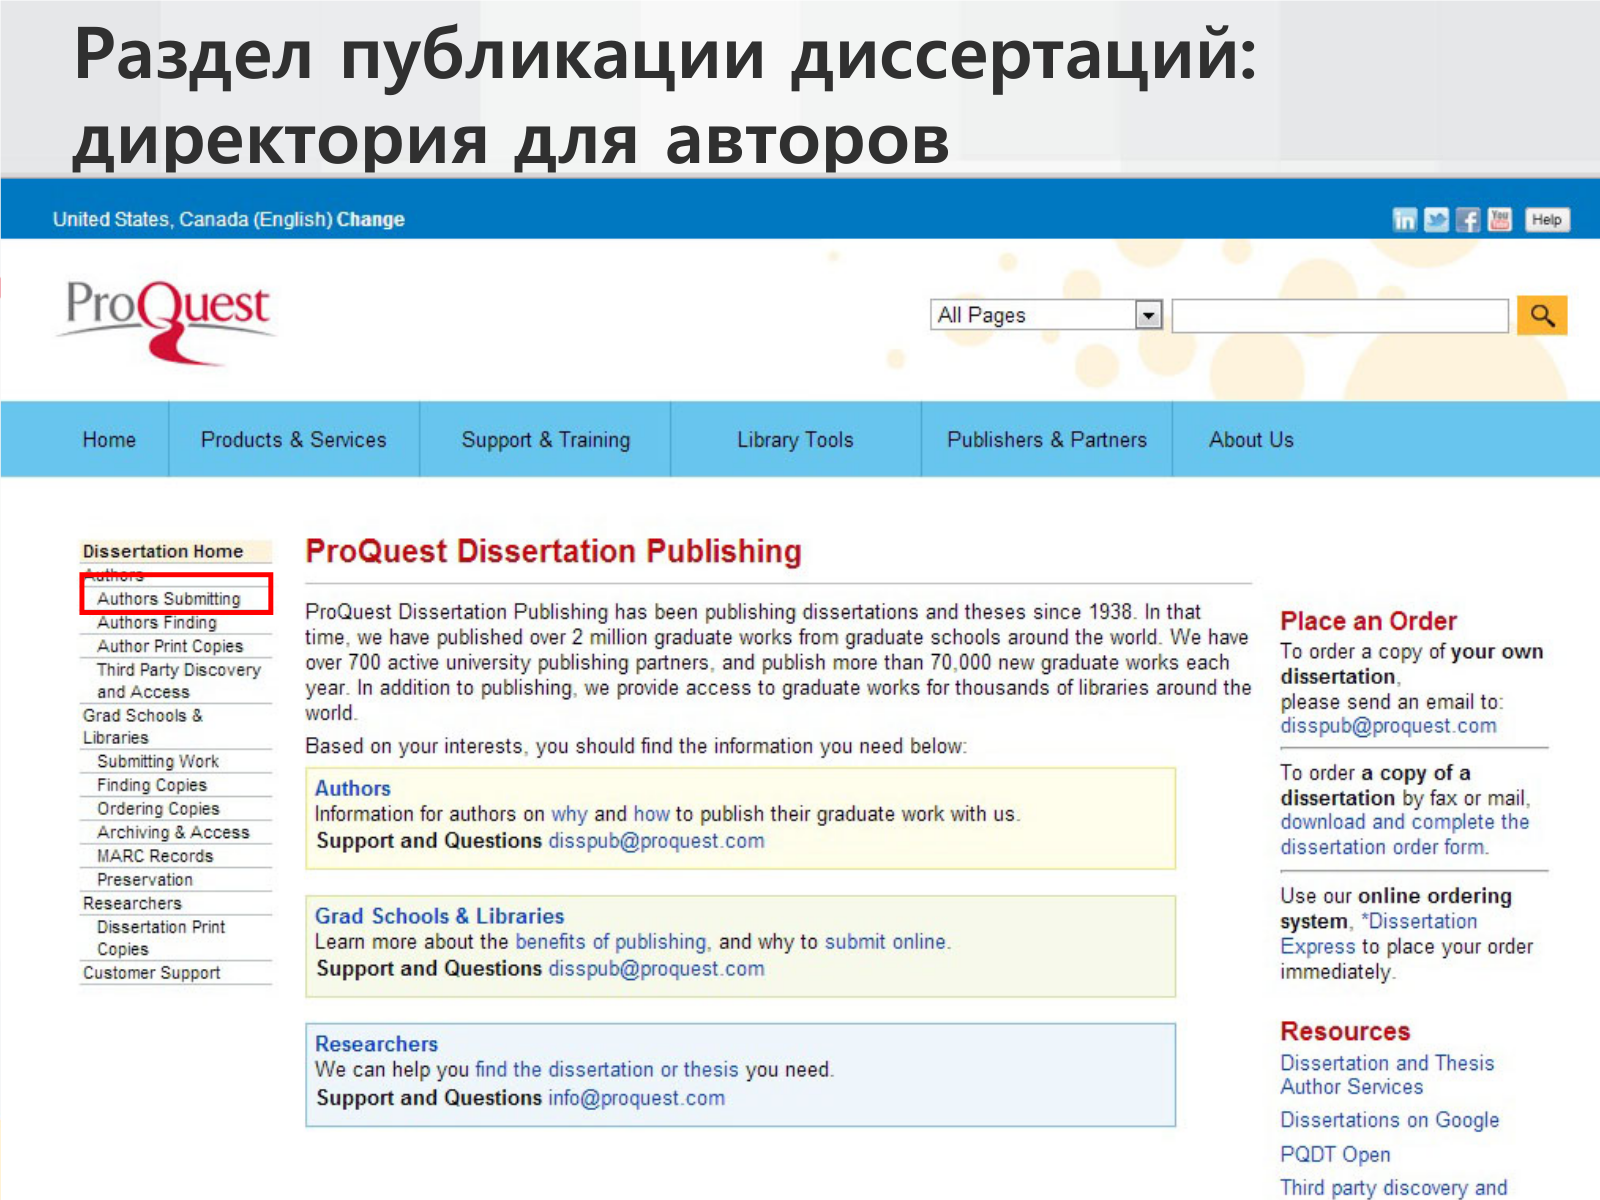Select Author Print Copies in sidebar
The image size is (1600, 1200).
click(x=170, y=646)
